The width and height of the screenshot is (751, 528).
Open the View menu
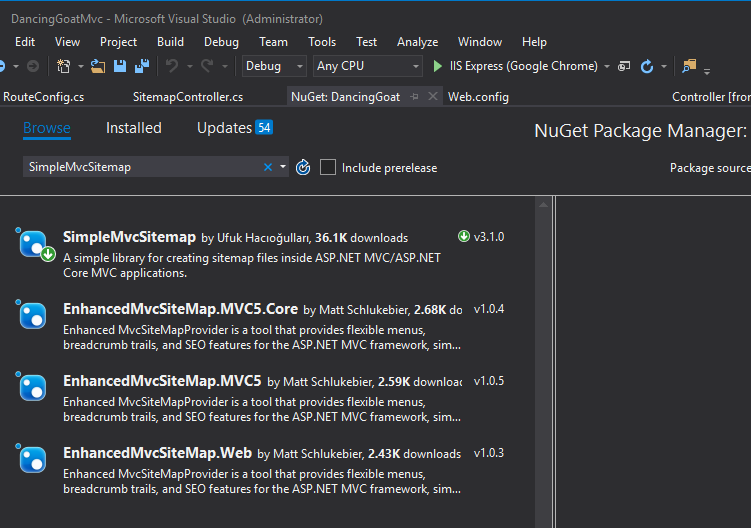pos(68,42)
